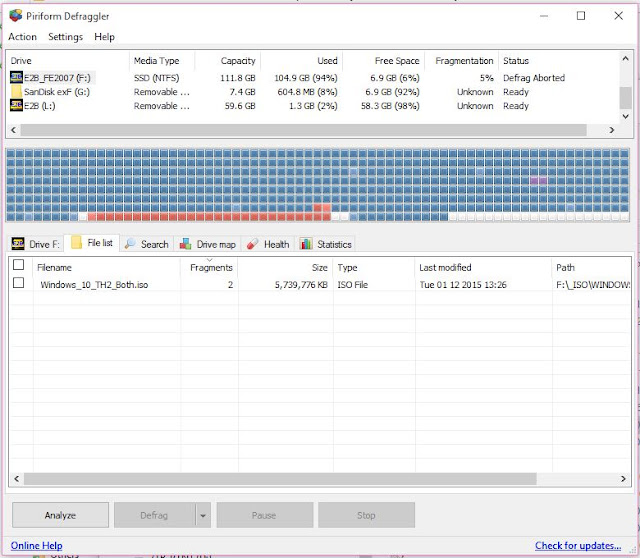Viewport: 640px width, 558px height.
Task: Click file list horizontal scroll right arrow
Action: [623, 479]
